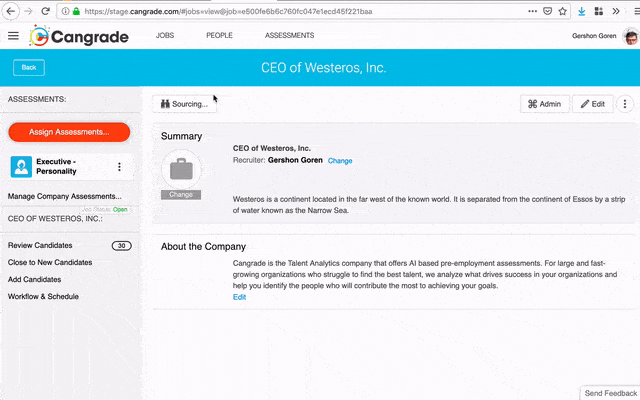Click the About the Company heading
The image size is (640, 400).
tap(203, 247)
